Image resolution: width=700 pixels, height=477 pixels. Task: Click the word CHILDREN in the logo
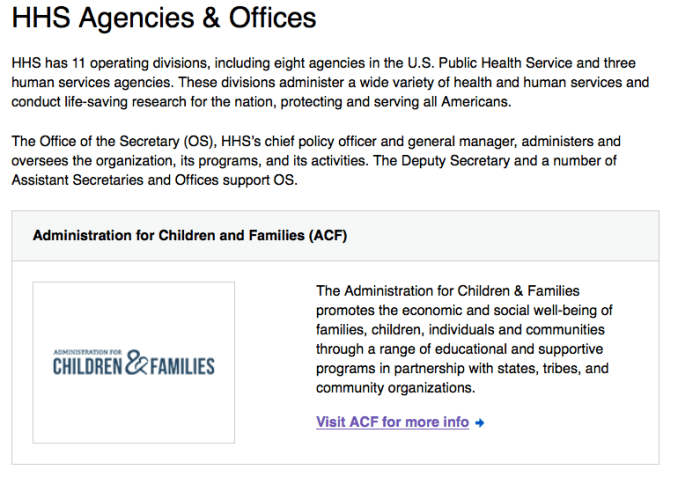click(x=88, y=367)
